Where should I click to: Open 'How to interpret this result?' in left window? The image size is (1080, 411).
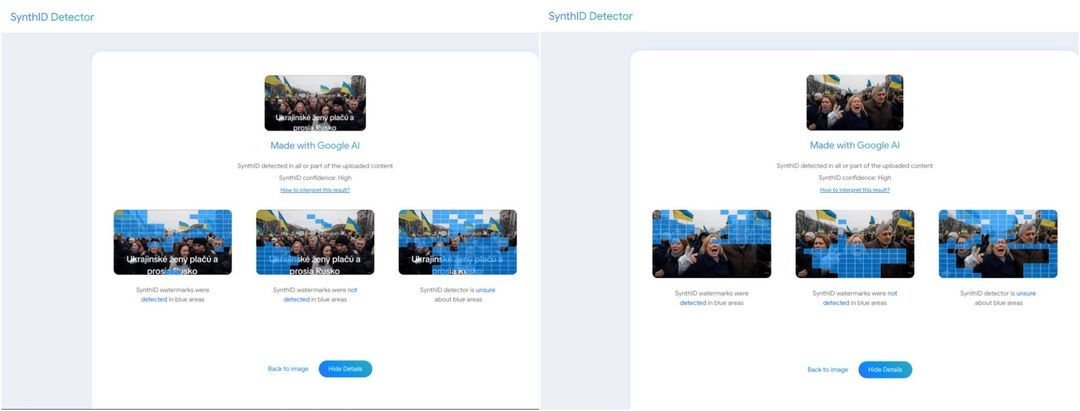pos(315,189)
